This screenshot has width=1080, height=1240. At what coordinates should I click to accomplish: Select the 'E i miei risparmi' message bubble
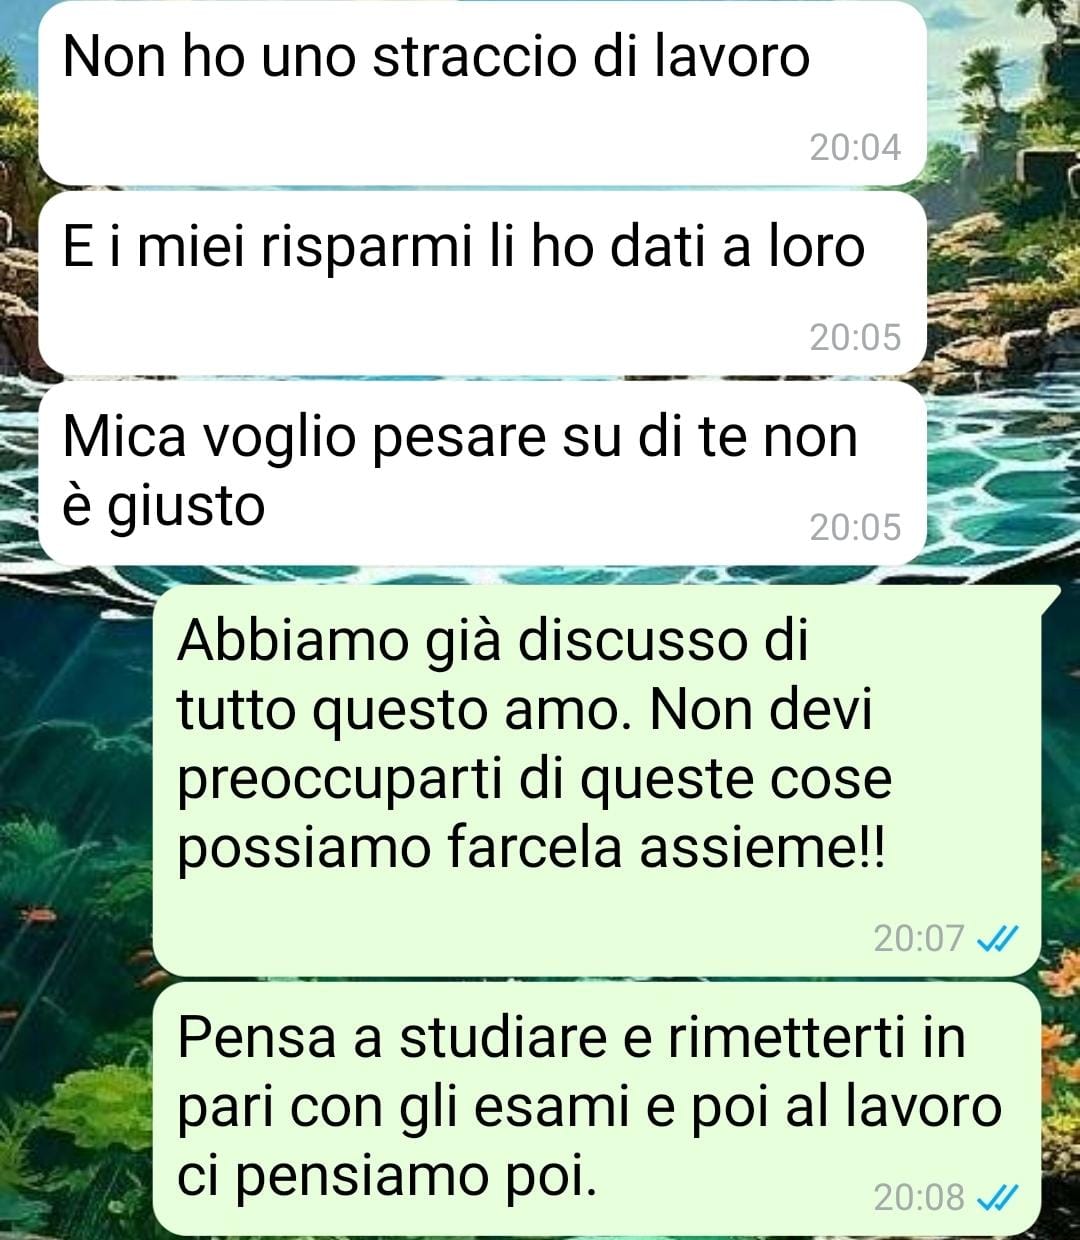tap(482, 283)
